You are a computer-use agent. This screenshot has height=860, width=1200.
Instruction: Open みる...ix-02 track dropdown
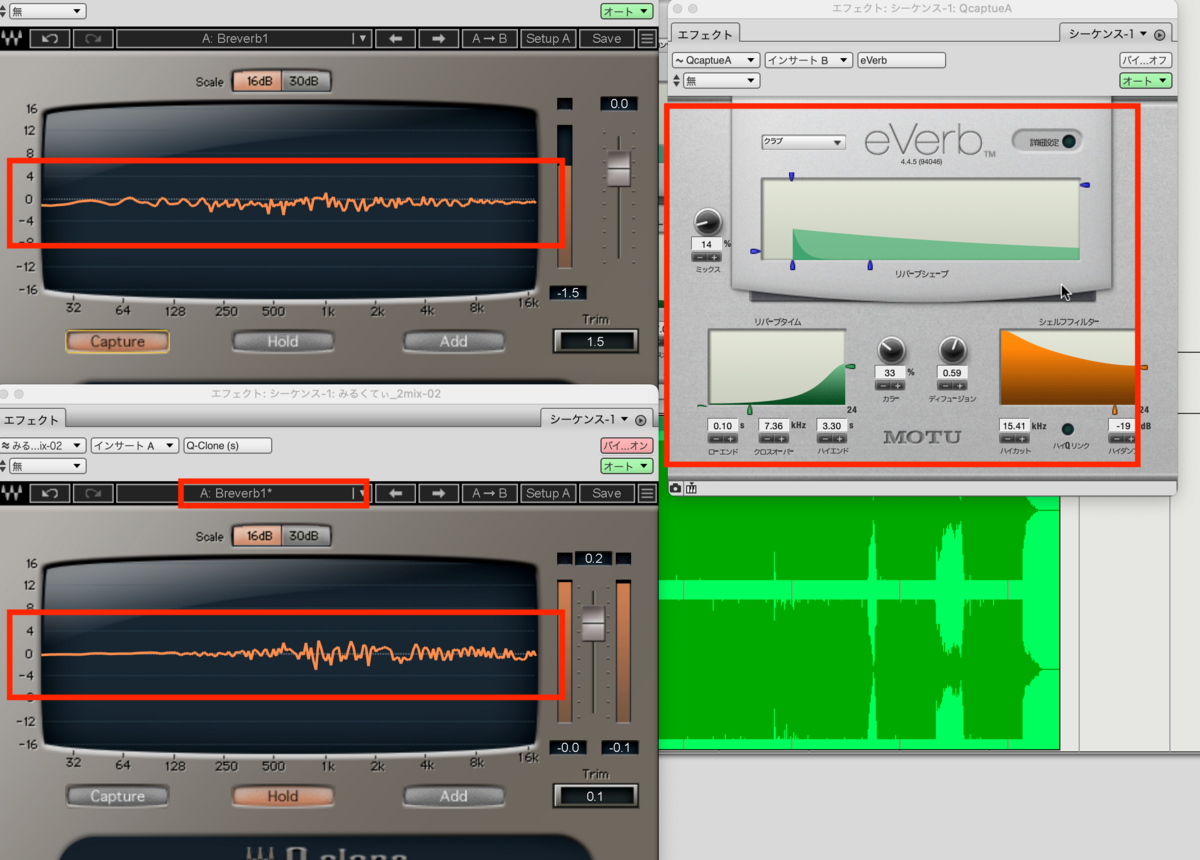coord(43,446)
